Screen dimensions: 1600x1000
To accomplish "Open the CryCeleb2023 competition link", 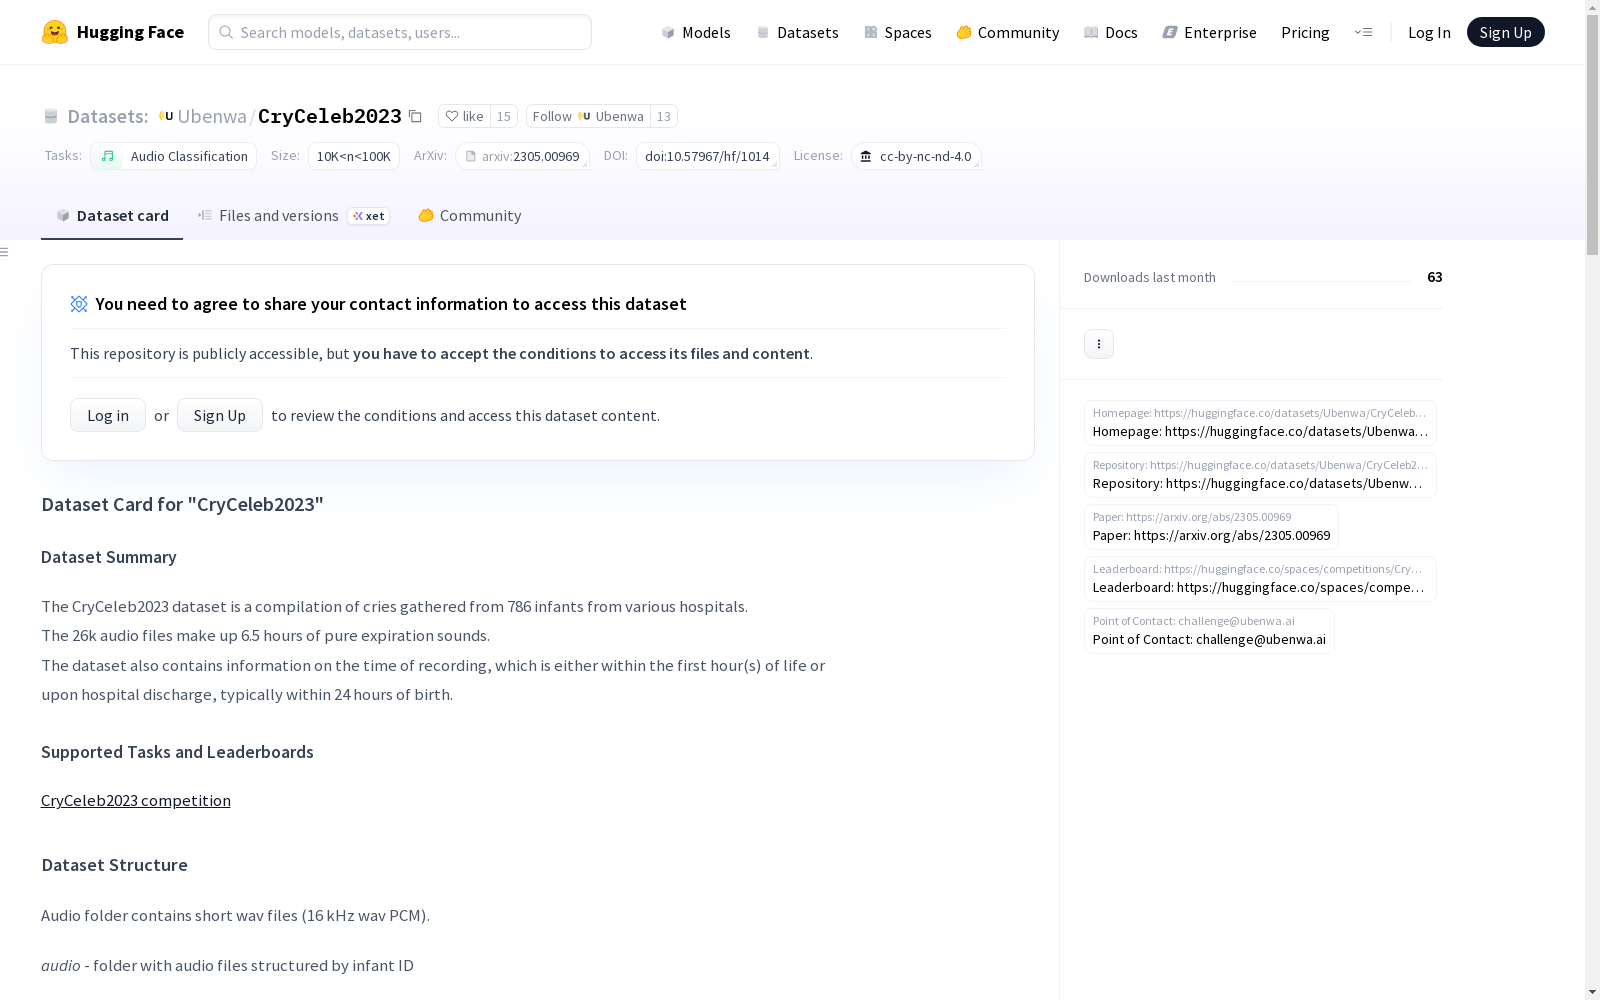I will (136, 800).
